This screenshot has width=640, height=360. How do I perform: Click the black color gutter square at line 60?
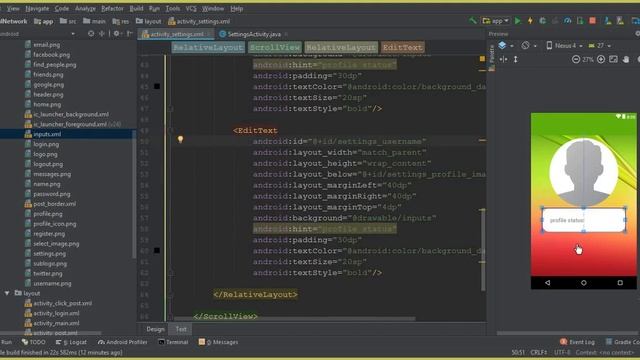point(157,251)
